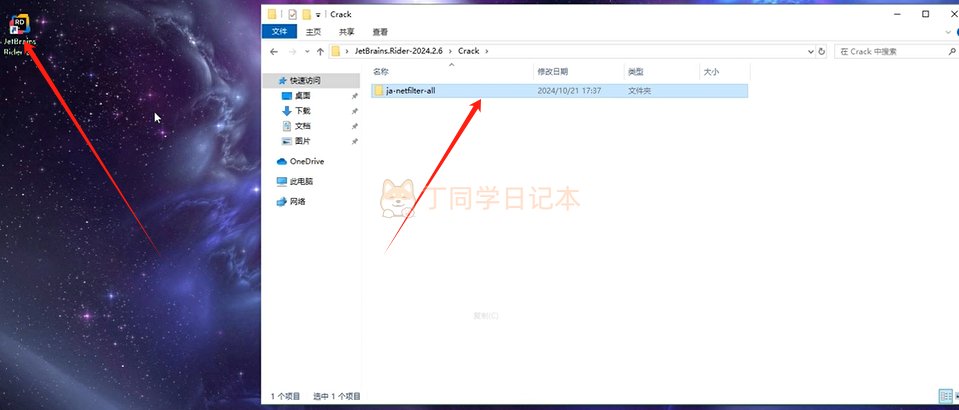Click the forward navigation arrow
Image resolution: width=959 pixels, height=410 pixels.
292,51
